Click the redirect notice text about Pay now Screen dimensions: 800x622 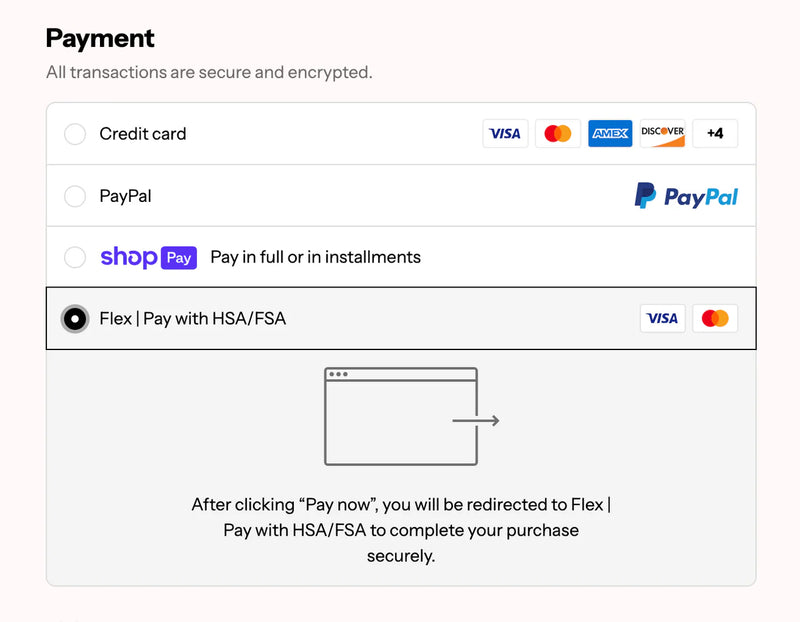[x=401, y=530]
